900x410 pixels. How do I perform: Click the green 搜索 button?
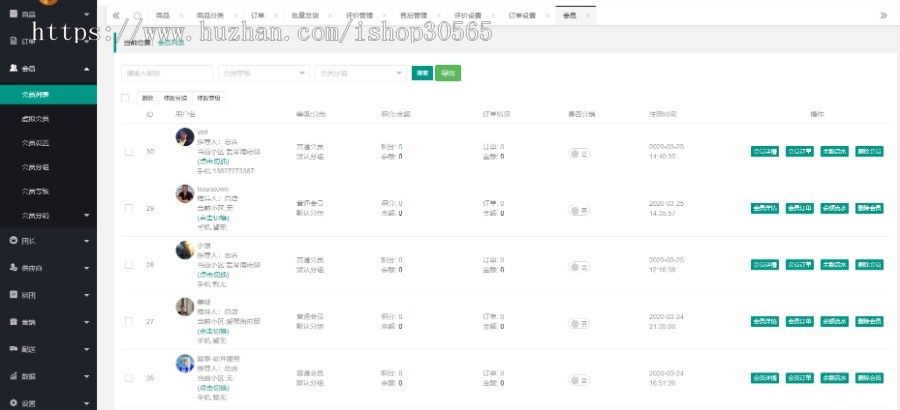[x=422, y=73]
